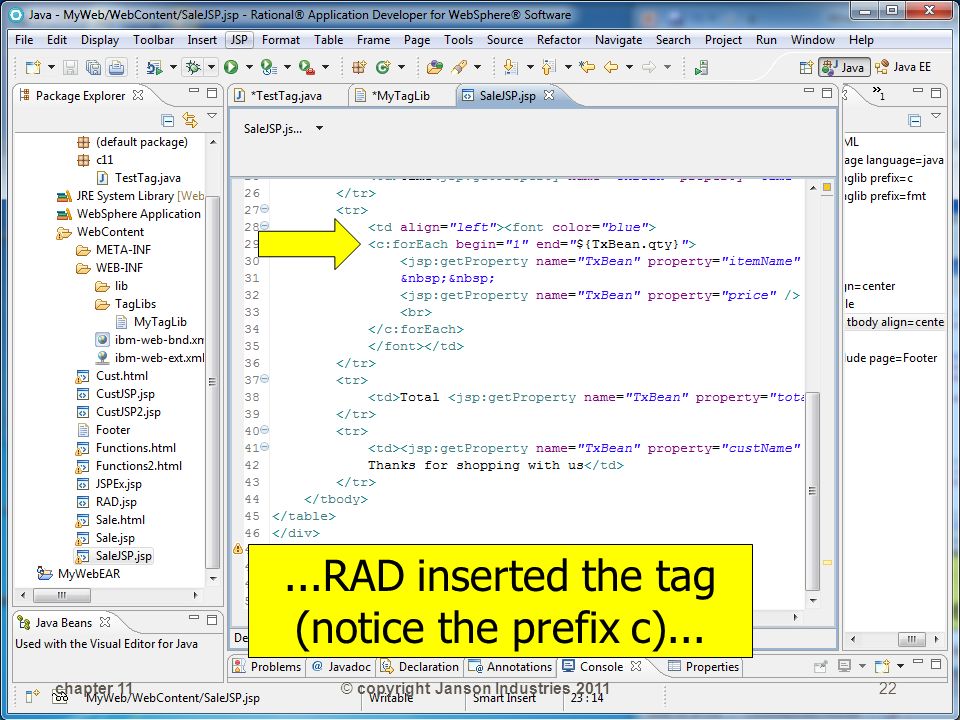
Task: Click the Open Type icon
Action: point(435,67)
